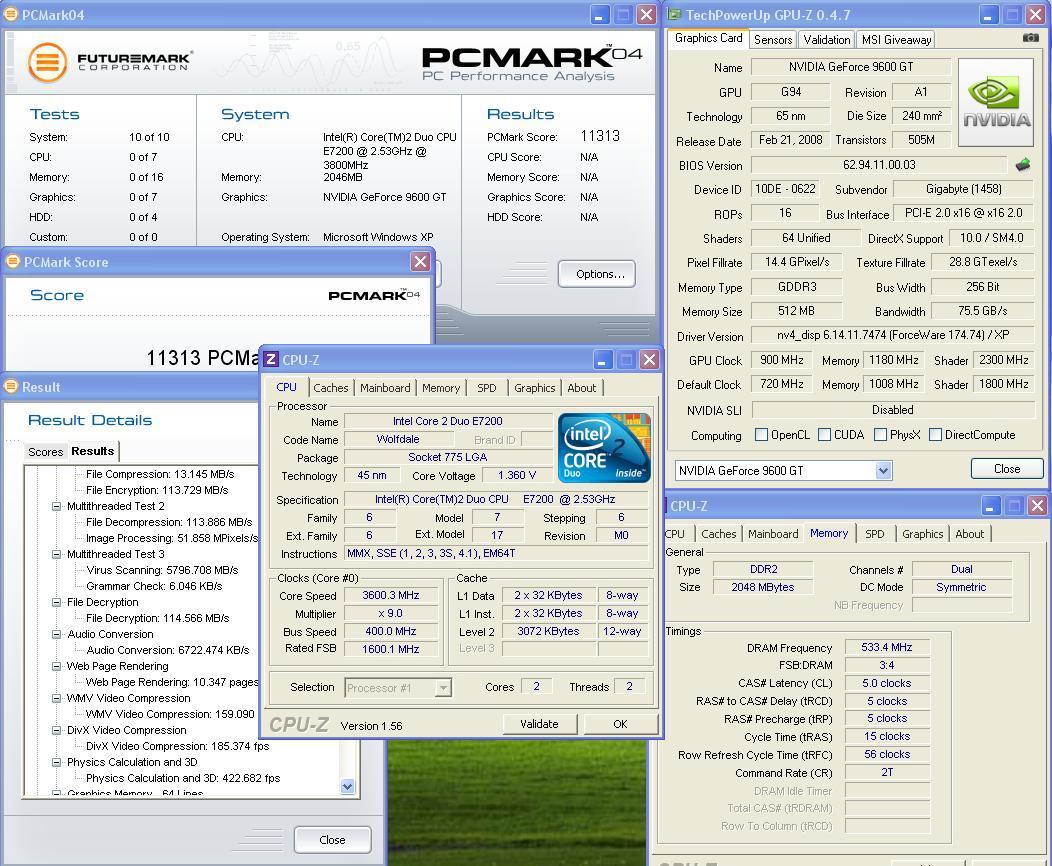The width and height of the screenshot is (1052, 866).
Task: Minimize the PCMark04 window
Action: (x=599, y=15)
